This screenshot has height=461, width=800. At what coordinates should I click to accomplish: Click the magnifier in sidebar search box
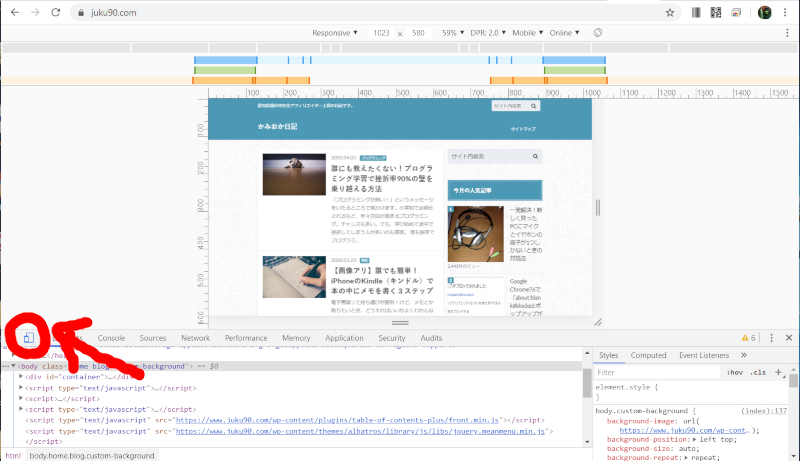tap(535, 156)
